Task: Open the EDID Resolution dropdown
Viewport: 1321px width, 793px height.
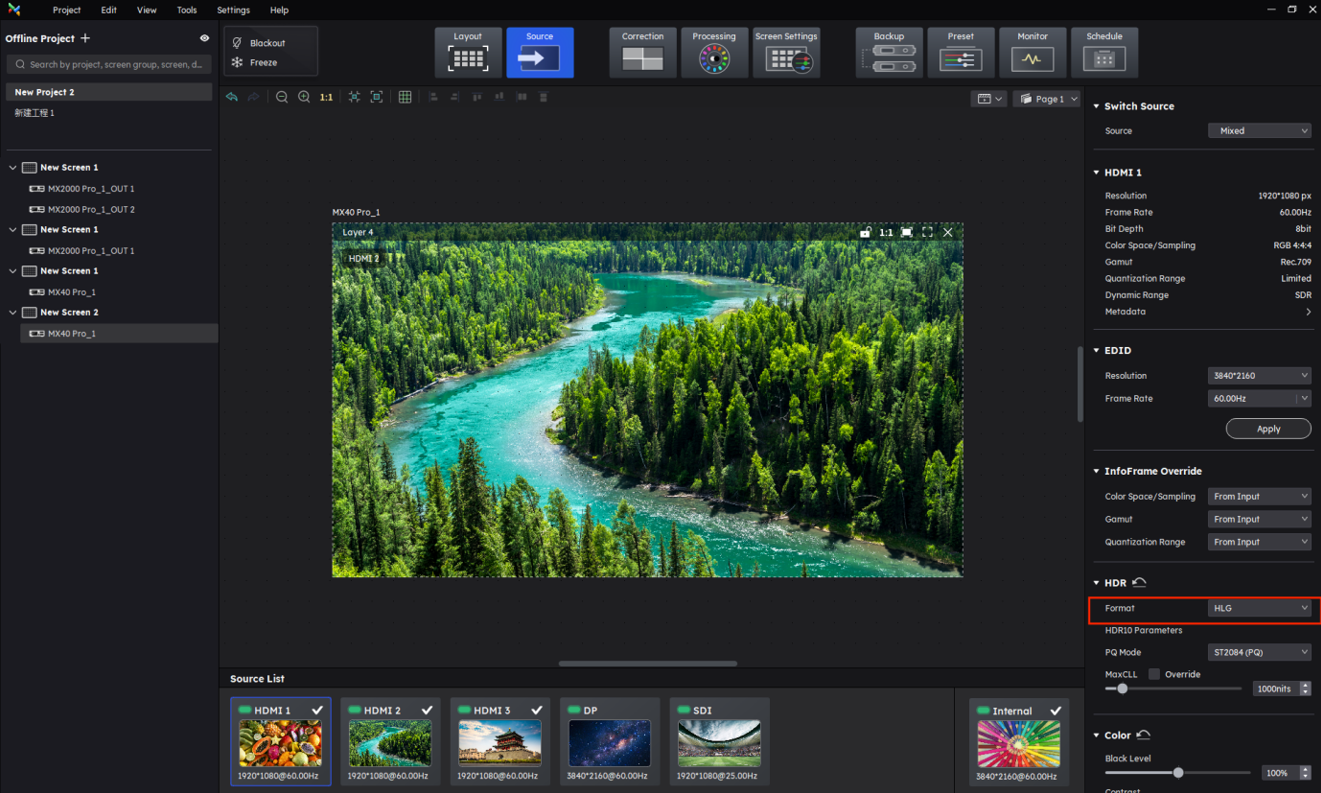Action: [x=1259, y=376]
